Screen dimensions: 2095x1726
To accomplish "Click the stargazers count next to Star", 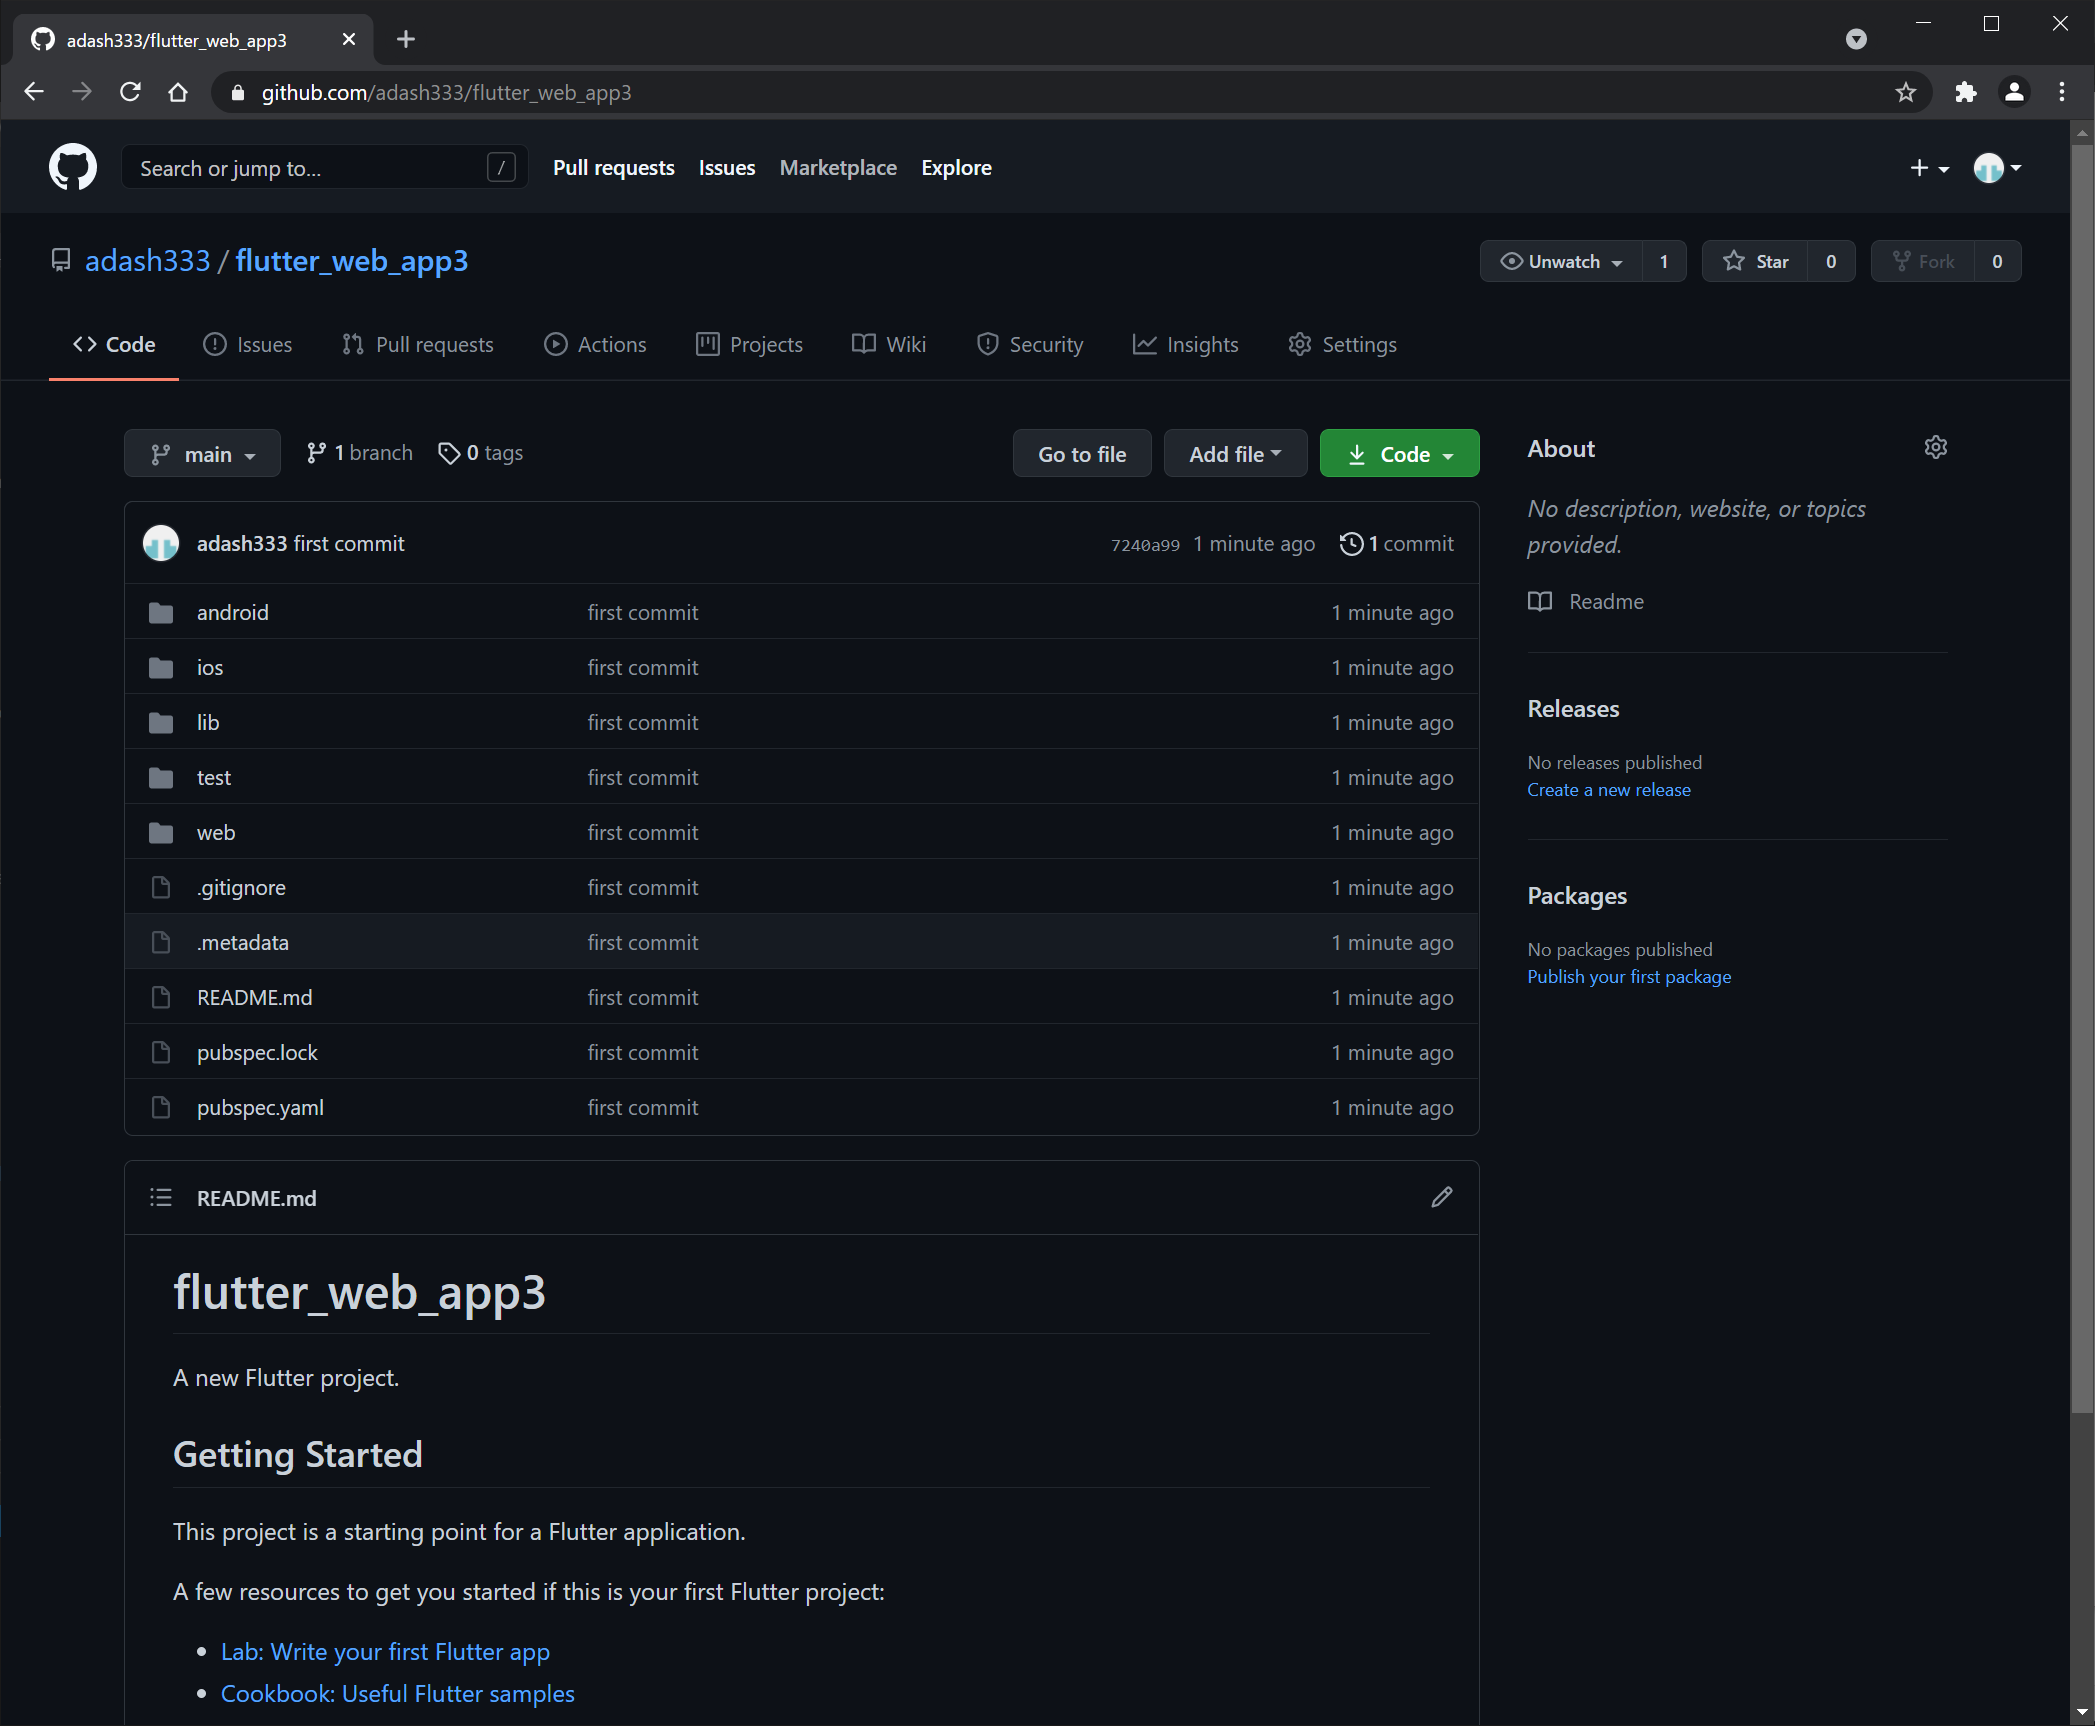I will click(1830, 261).
